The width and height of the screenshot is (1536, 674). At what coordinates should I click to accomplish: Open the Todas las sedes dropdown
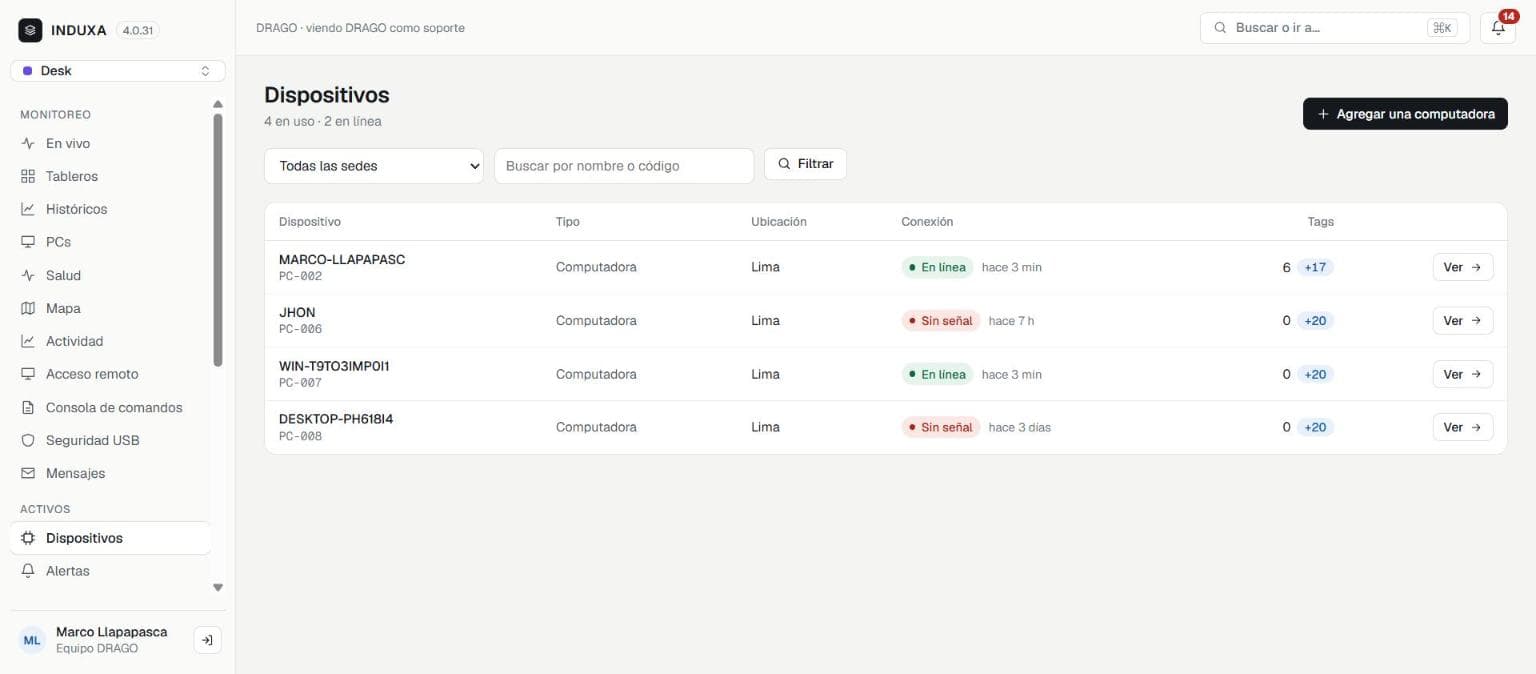[374, 166]
